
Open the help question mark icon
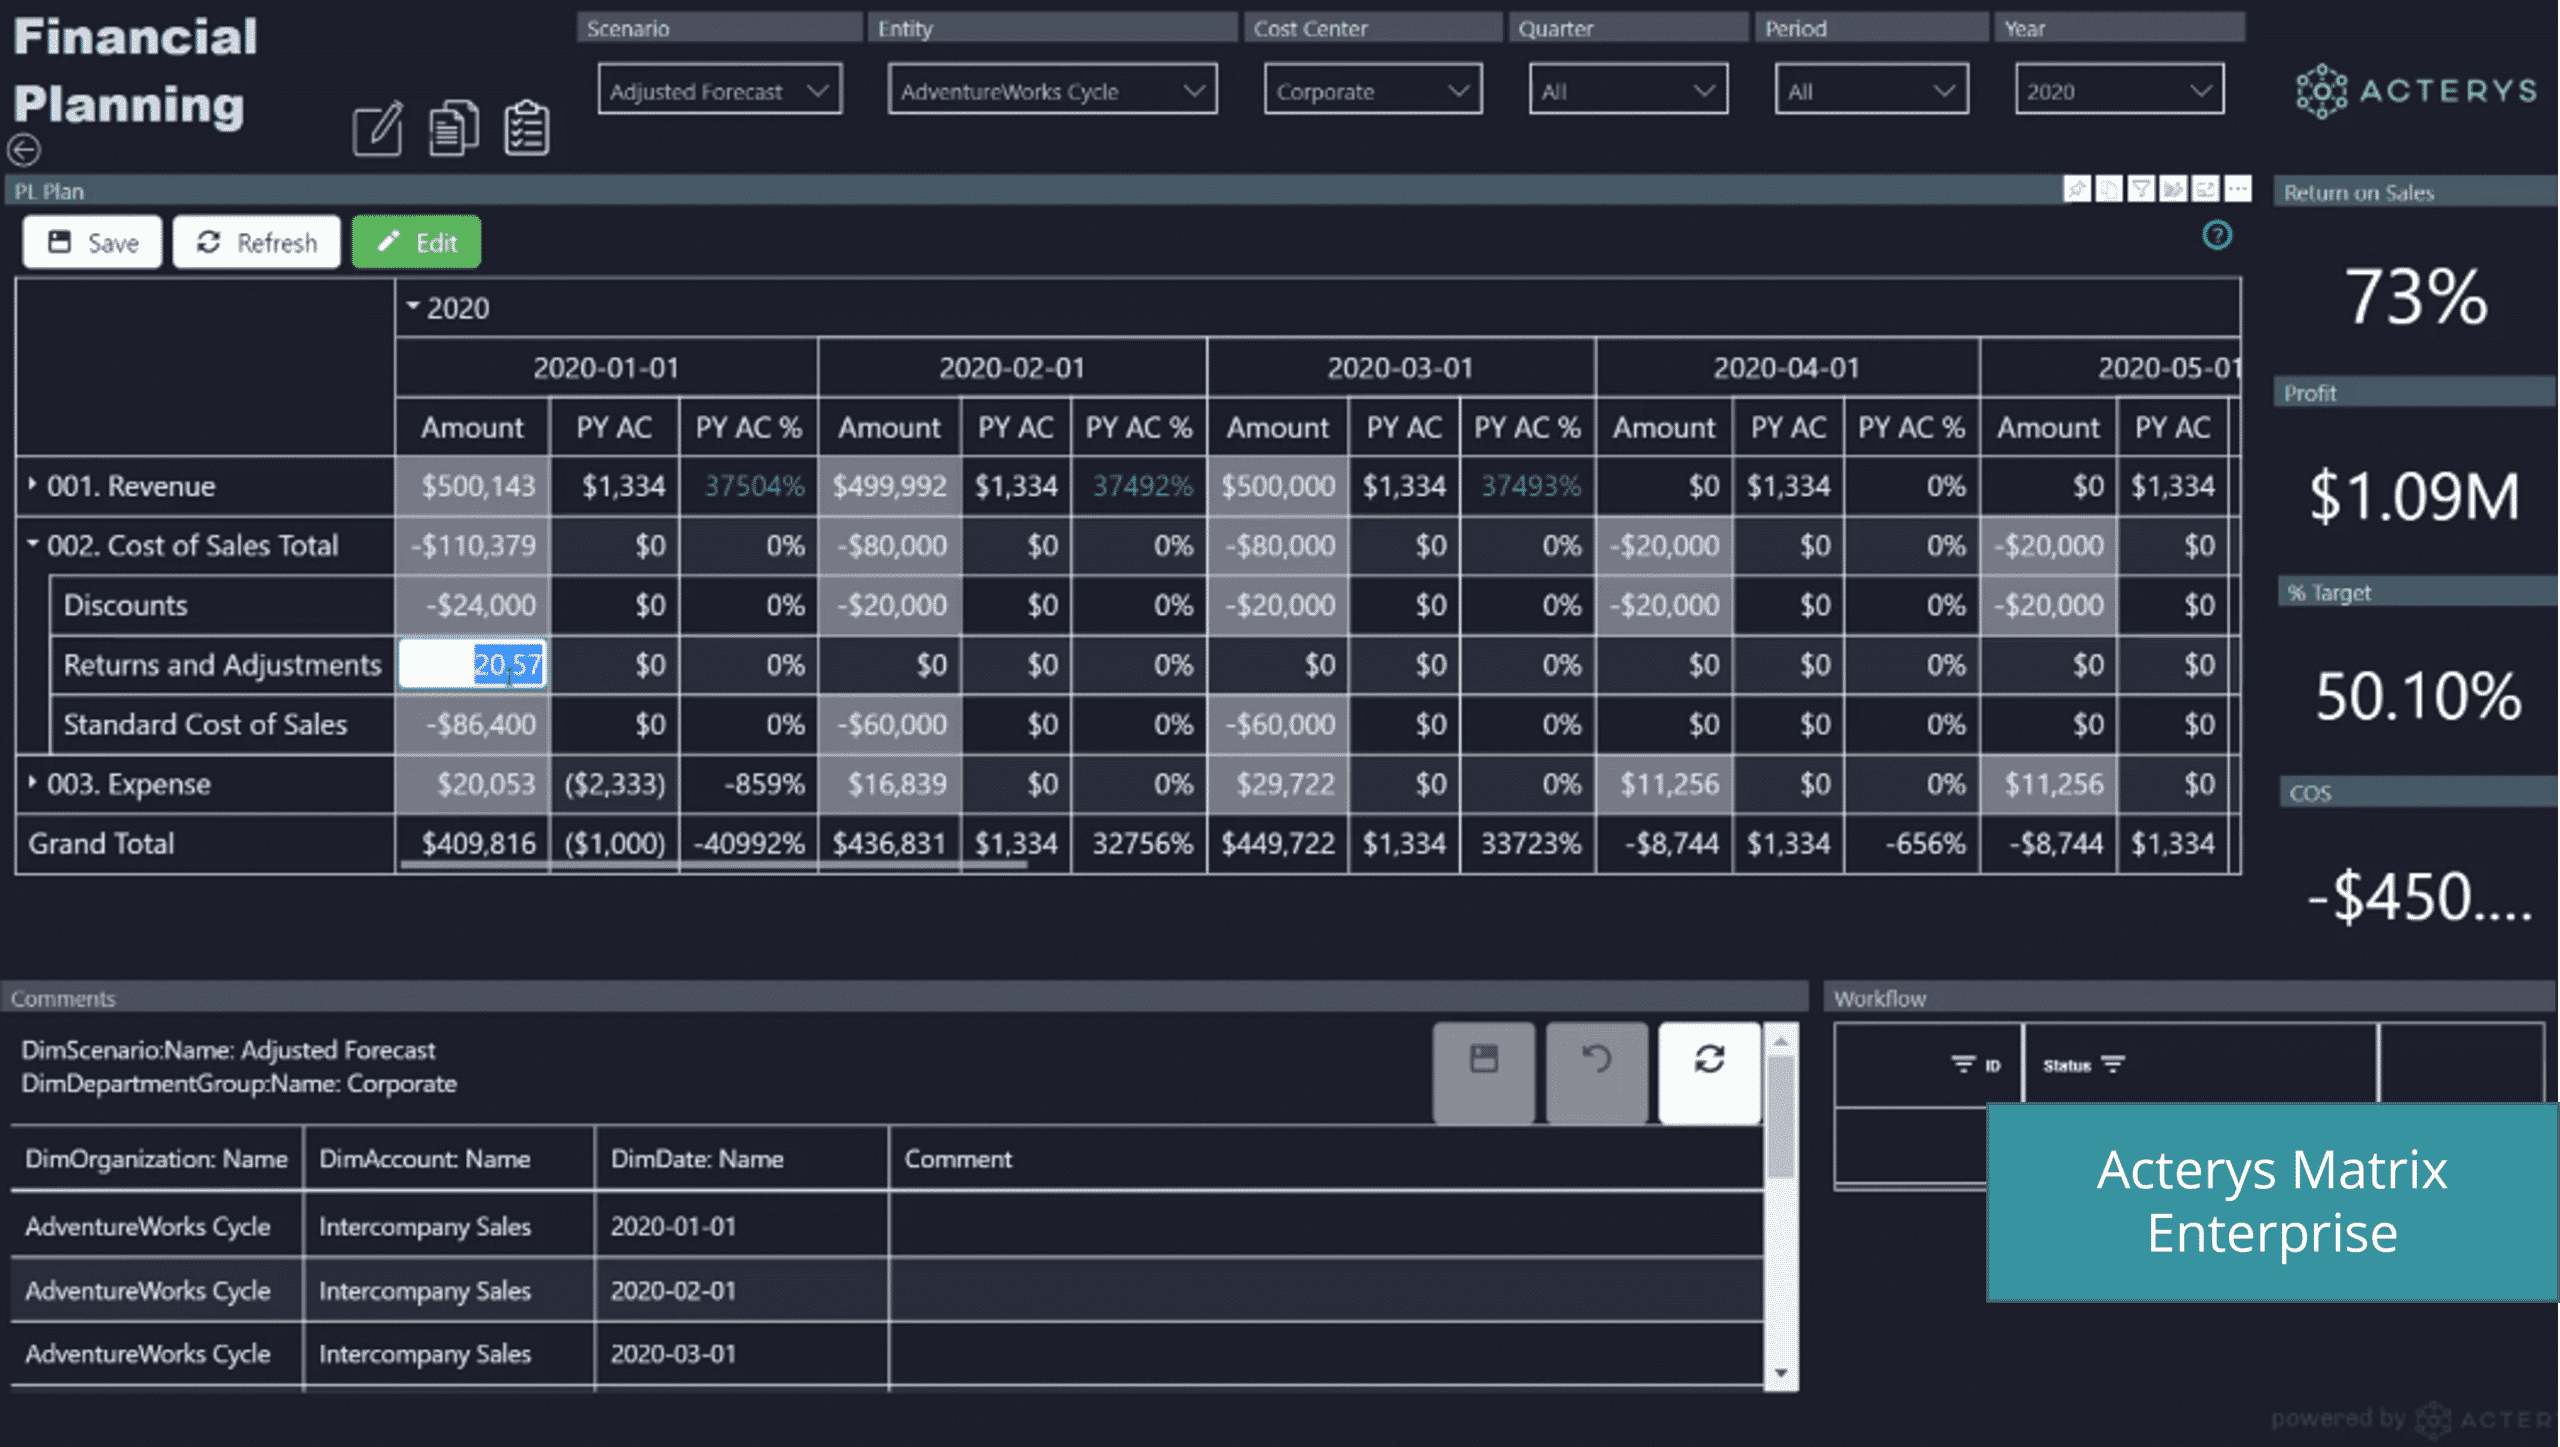(x=2217, y=235)
